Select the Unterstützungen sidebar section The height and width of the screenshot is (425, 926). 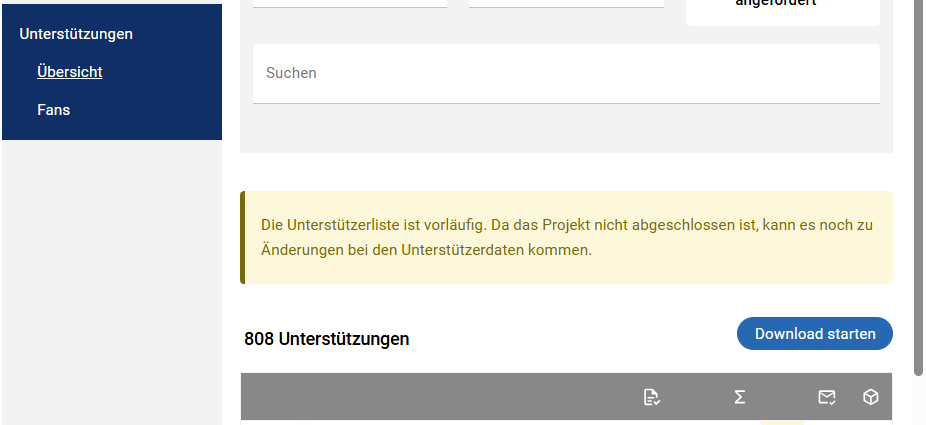tap(76, 34)
